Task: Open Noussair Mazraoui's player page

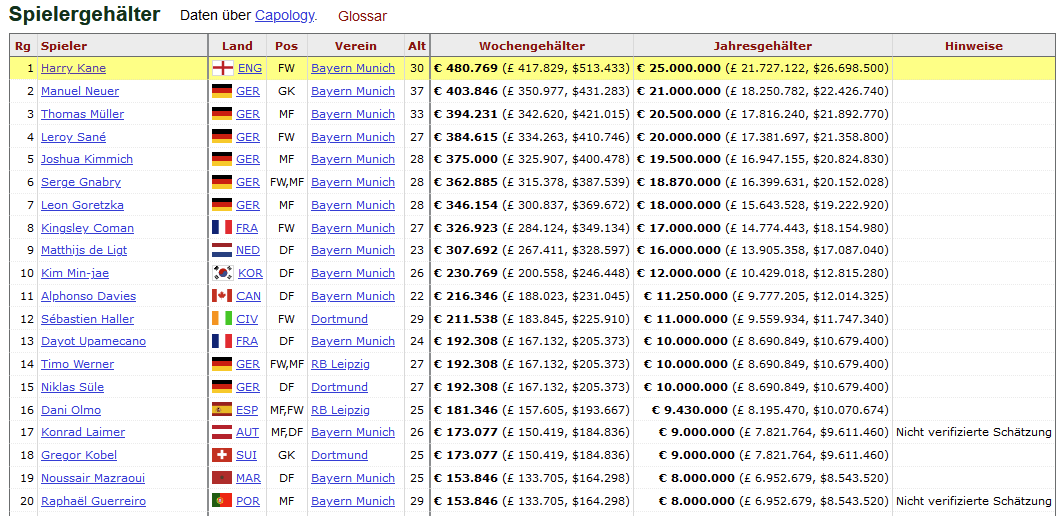Action: click(93, 478)
